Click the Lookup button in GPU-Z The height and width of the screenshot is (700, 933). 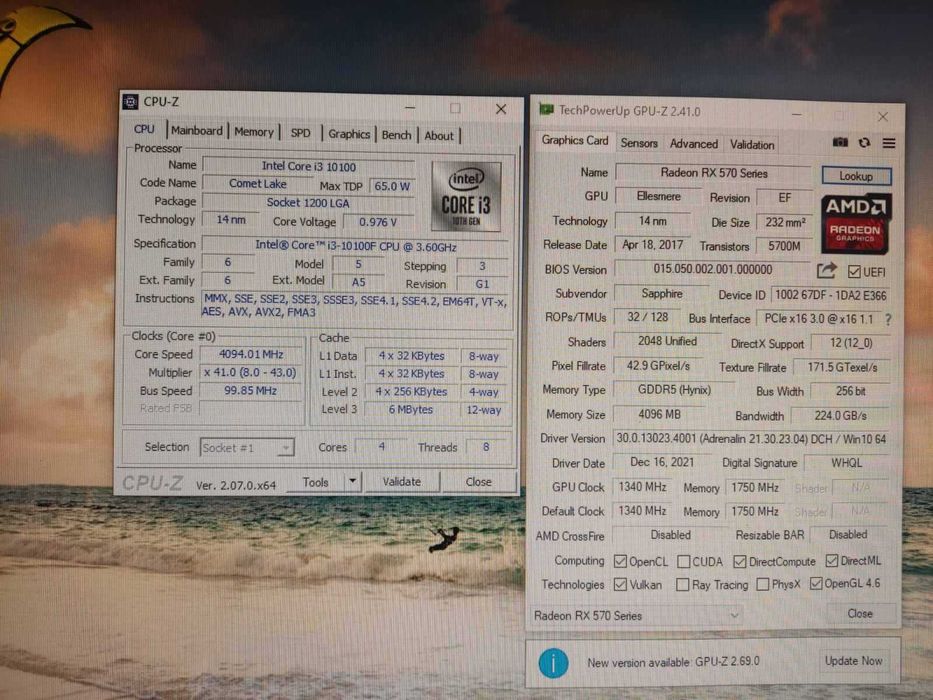click(x=856, y=176)
